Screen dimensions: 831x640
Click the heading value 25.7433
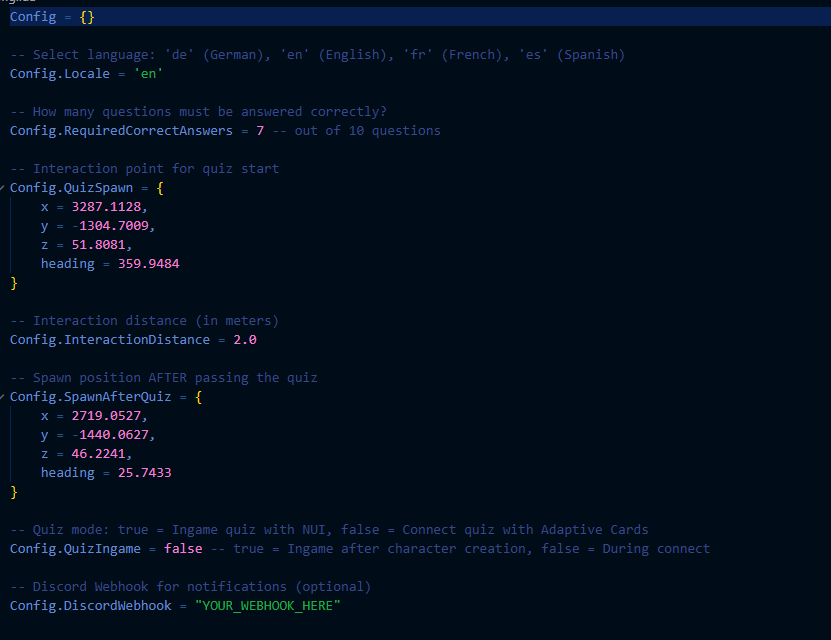[145, 473]
